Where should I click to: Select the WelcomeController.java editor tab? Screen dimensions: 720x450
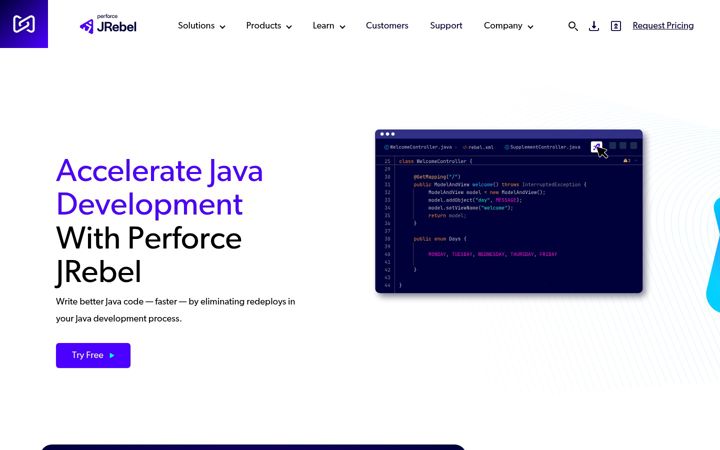(418, 147)
